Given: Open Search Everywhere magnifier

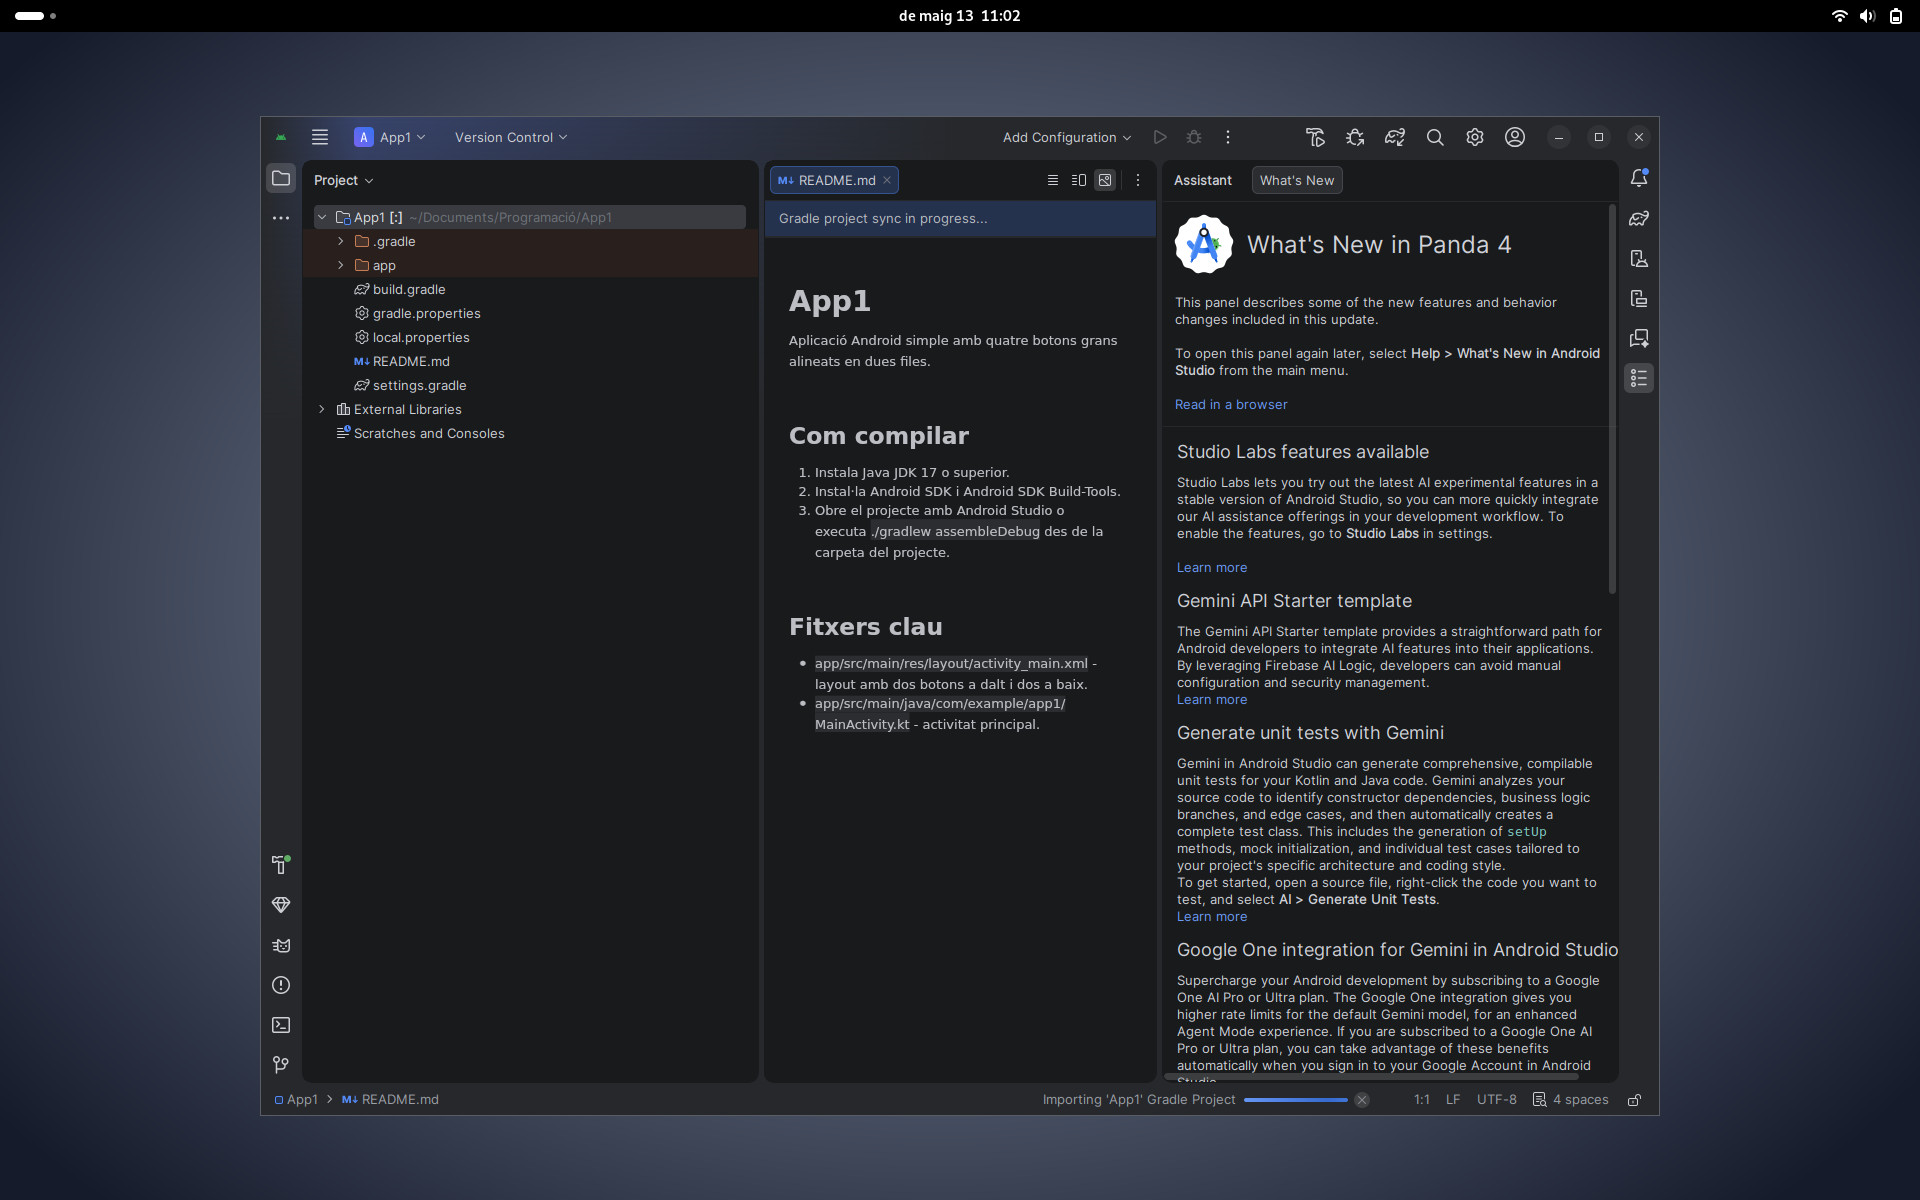Looking at the screenshot, I should [1435, 137].
